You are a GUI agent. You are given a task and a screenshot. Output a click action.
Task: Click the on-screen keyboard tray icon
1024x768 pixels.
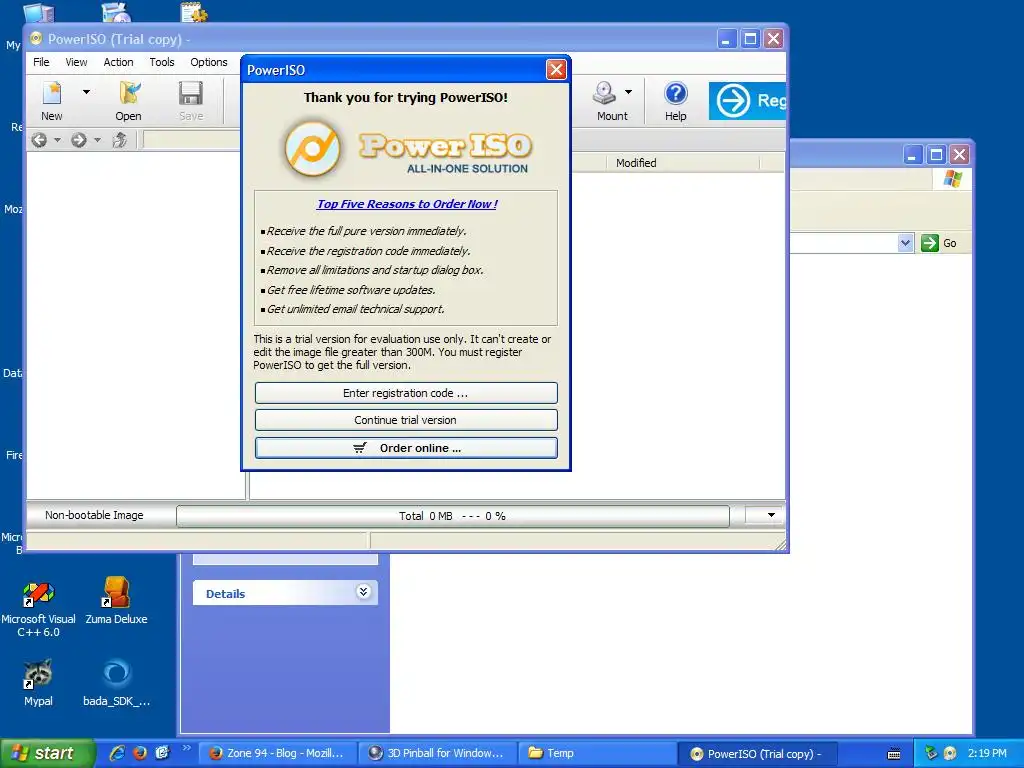[x=894, y=754]
